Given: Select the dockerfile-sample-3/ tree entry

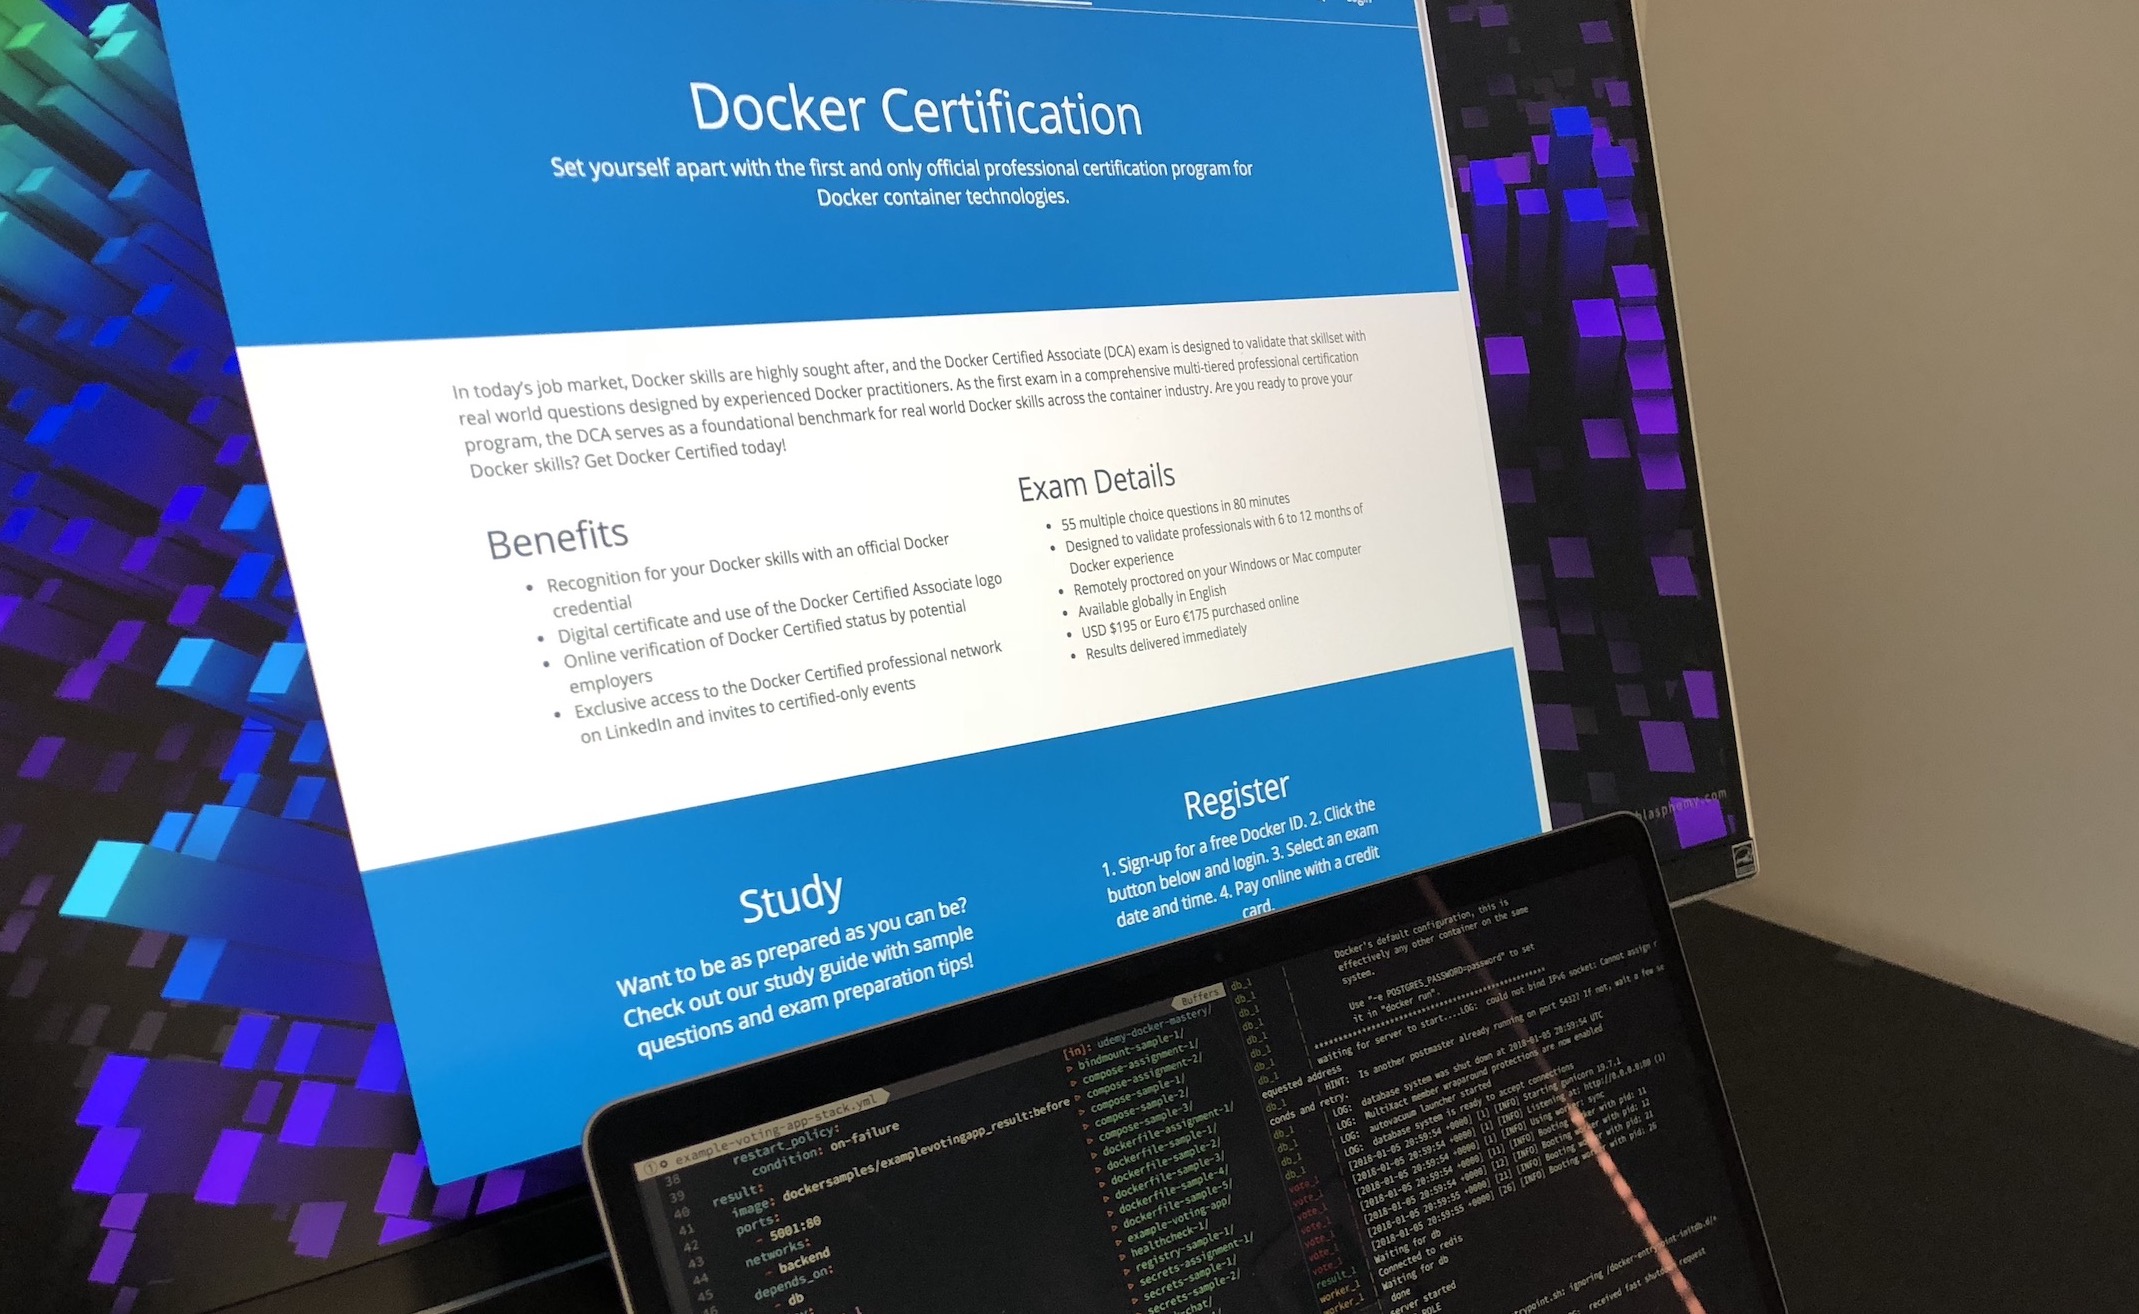Looking at the screenshot, I should point(1170,1177).
